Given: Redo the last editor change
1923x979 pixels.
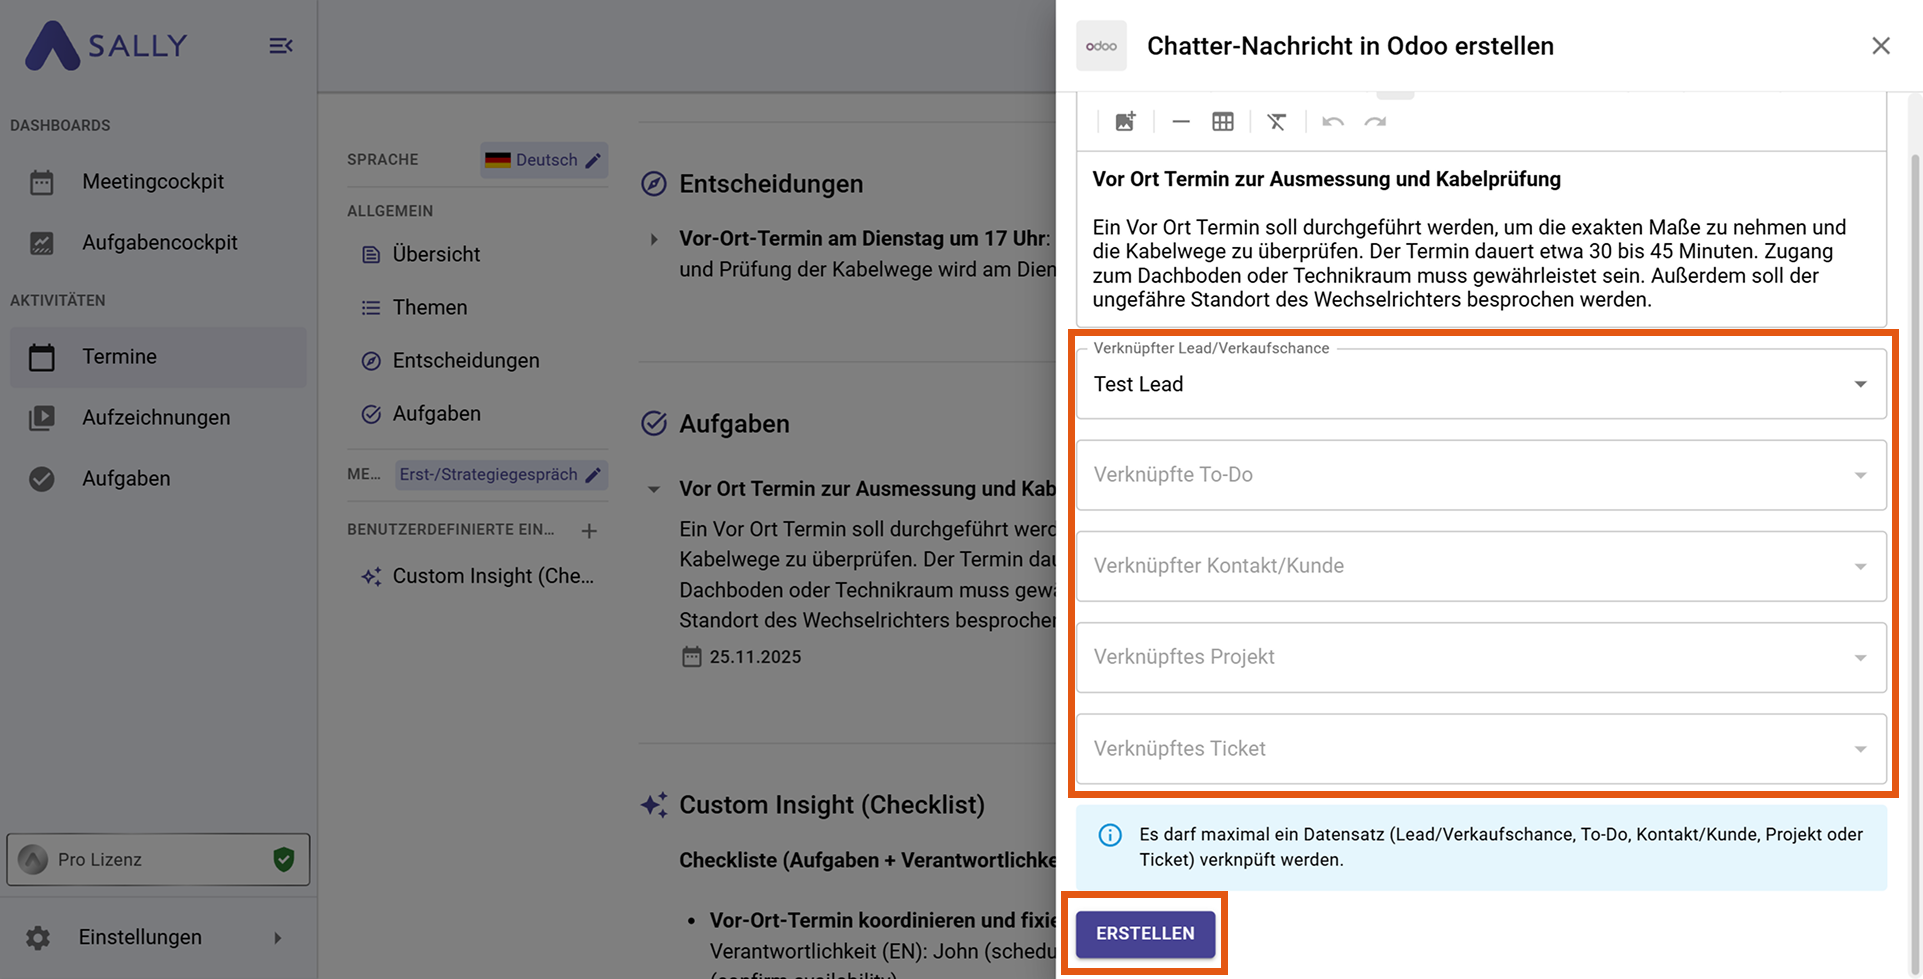Looking at the screenshot, I should [x=1376, y=122].
